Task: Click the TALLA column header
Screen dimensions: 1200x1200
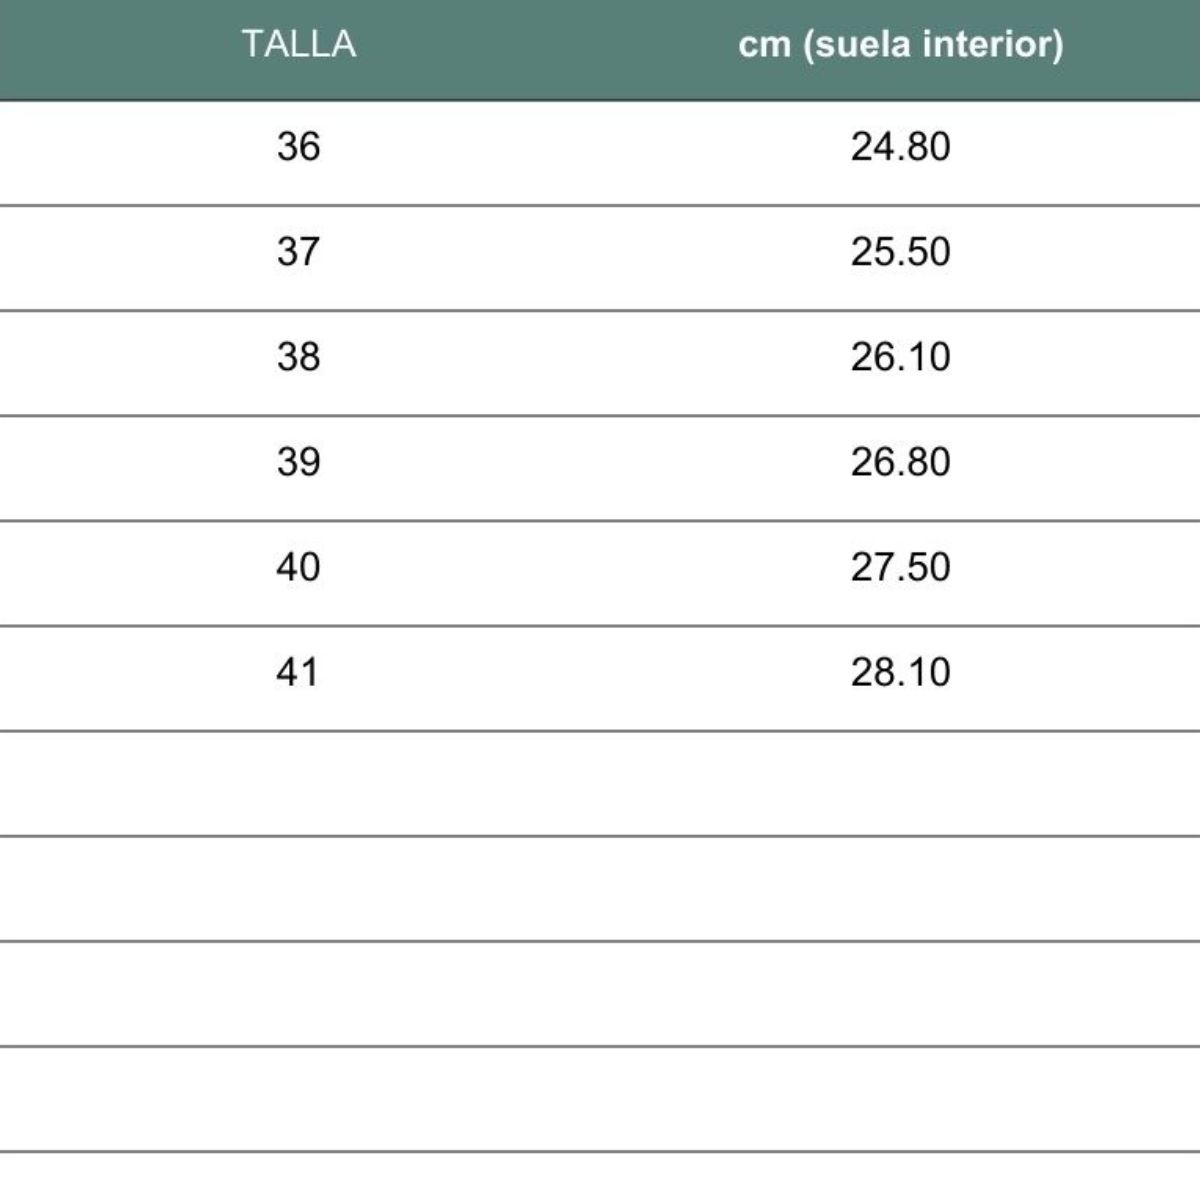Action: tap(298, 45)
